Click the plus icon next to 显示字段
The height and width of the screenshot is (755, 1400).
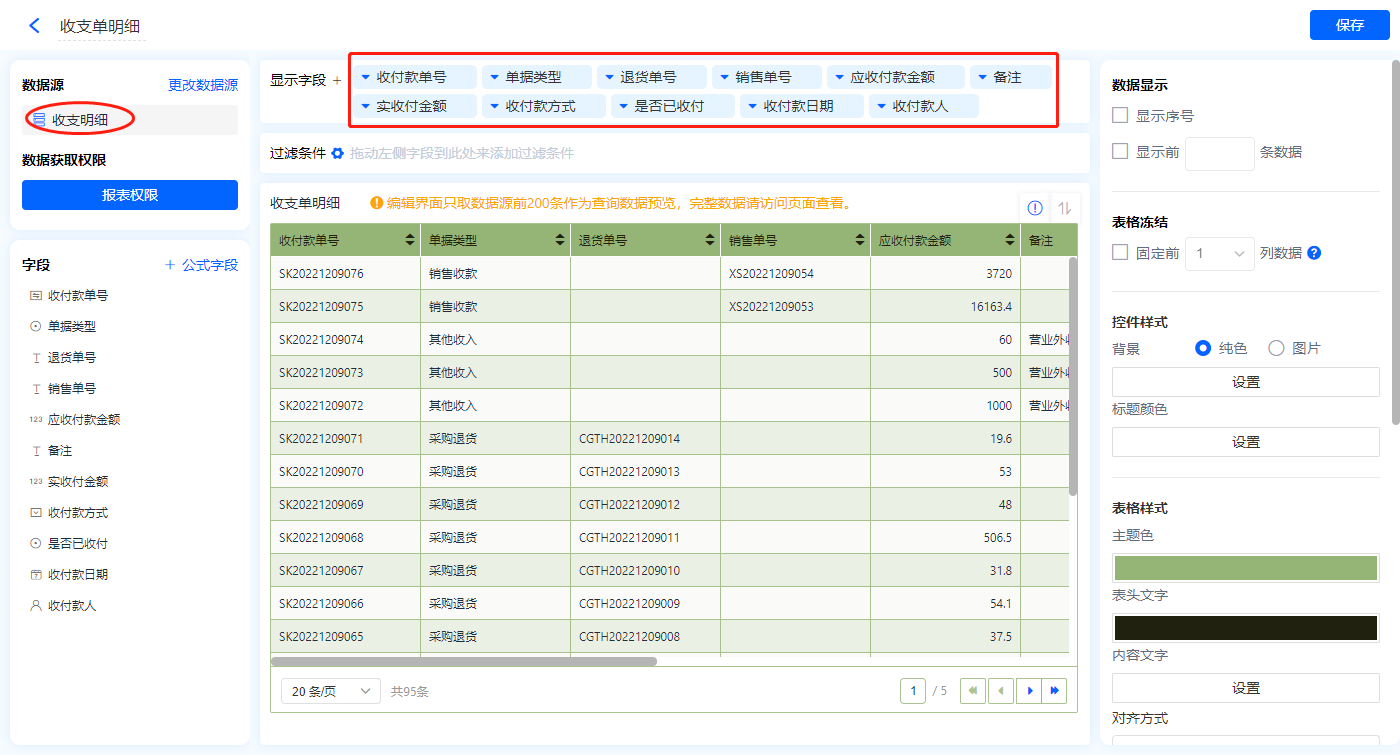pyautogui.click(x=337, y=81)
